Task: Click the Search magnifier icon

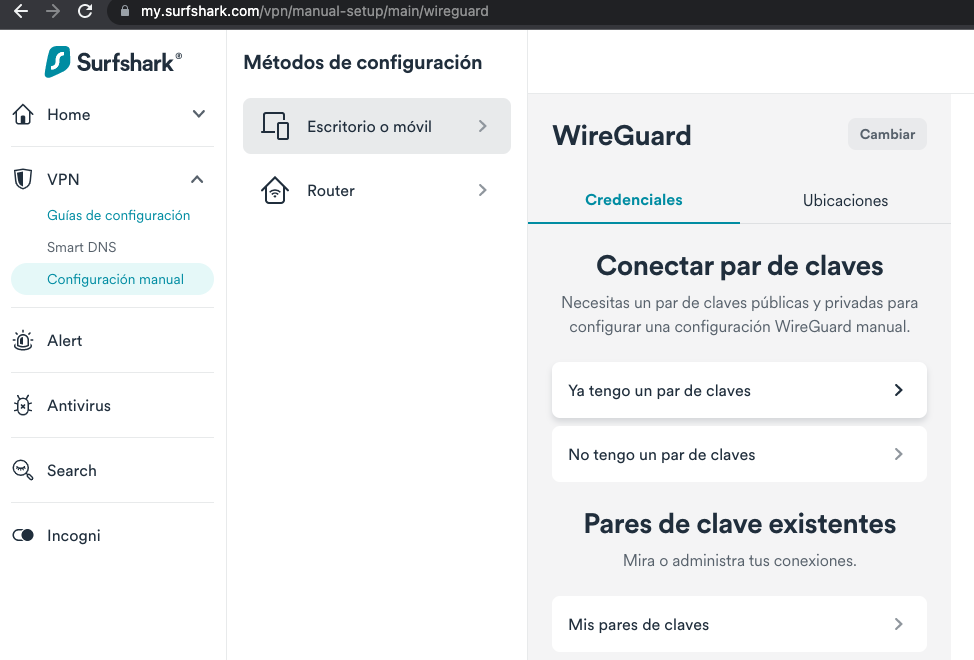Action: 23,471
